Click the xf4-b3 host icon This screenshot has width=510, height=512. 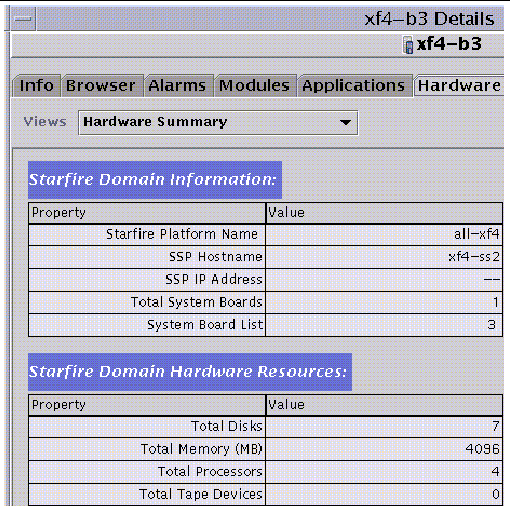pyautogui.click(x=408, y=45)
